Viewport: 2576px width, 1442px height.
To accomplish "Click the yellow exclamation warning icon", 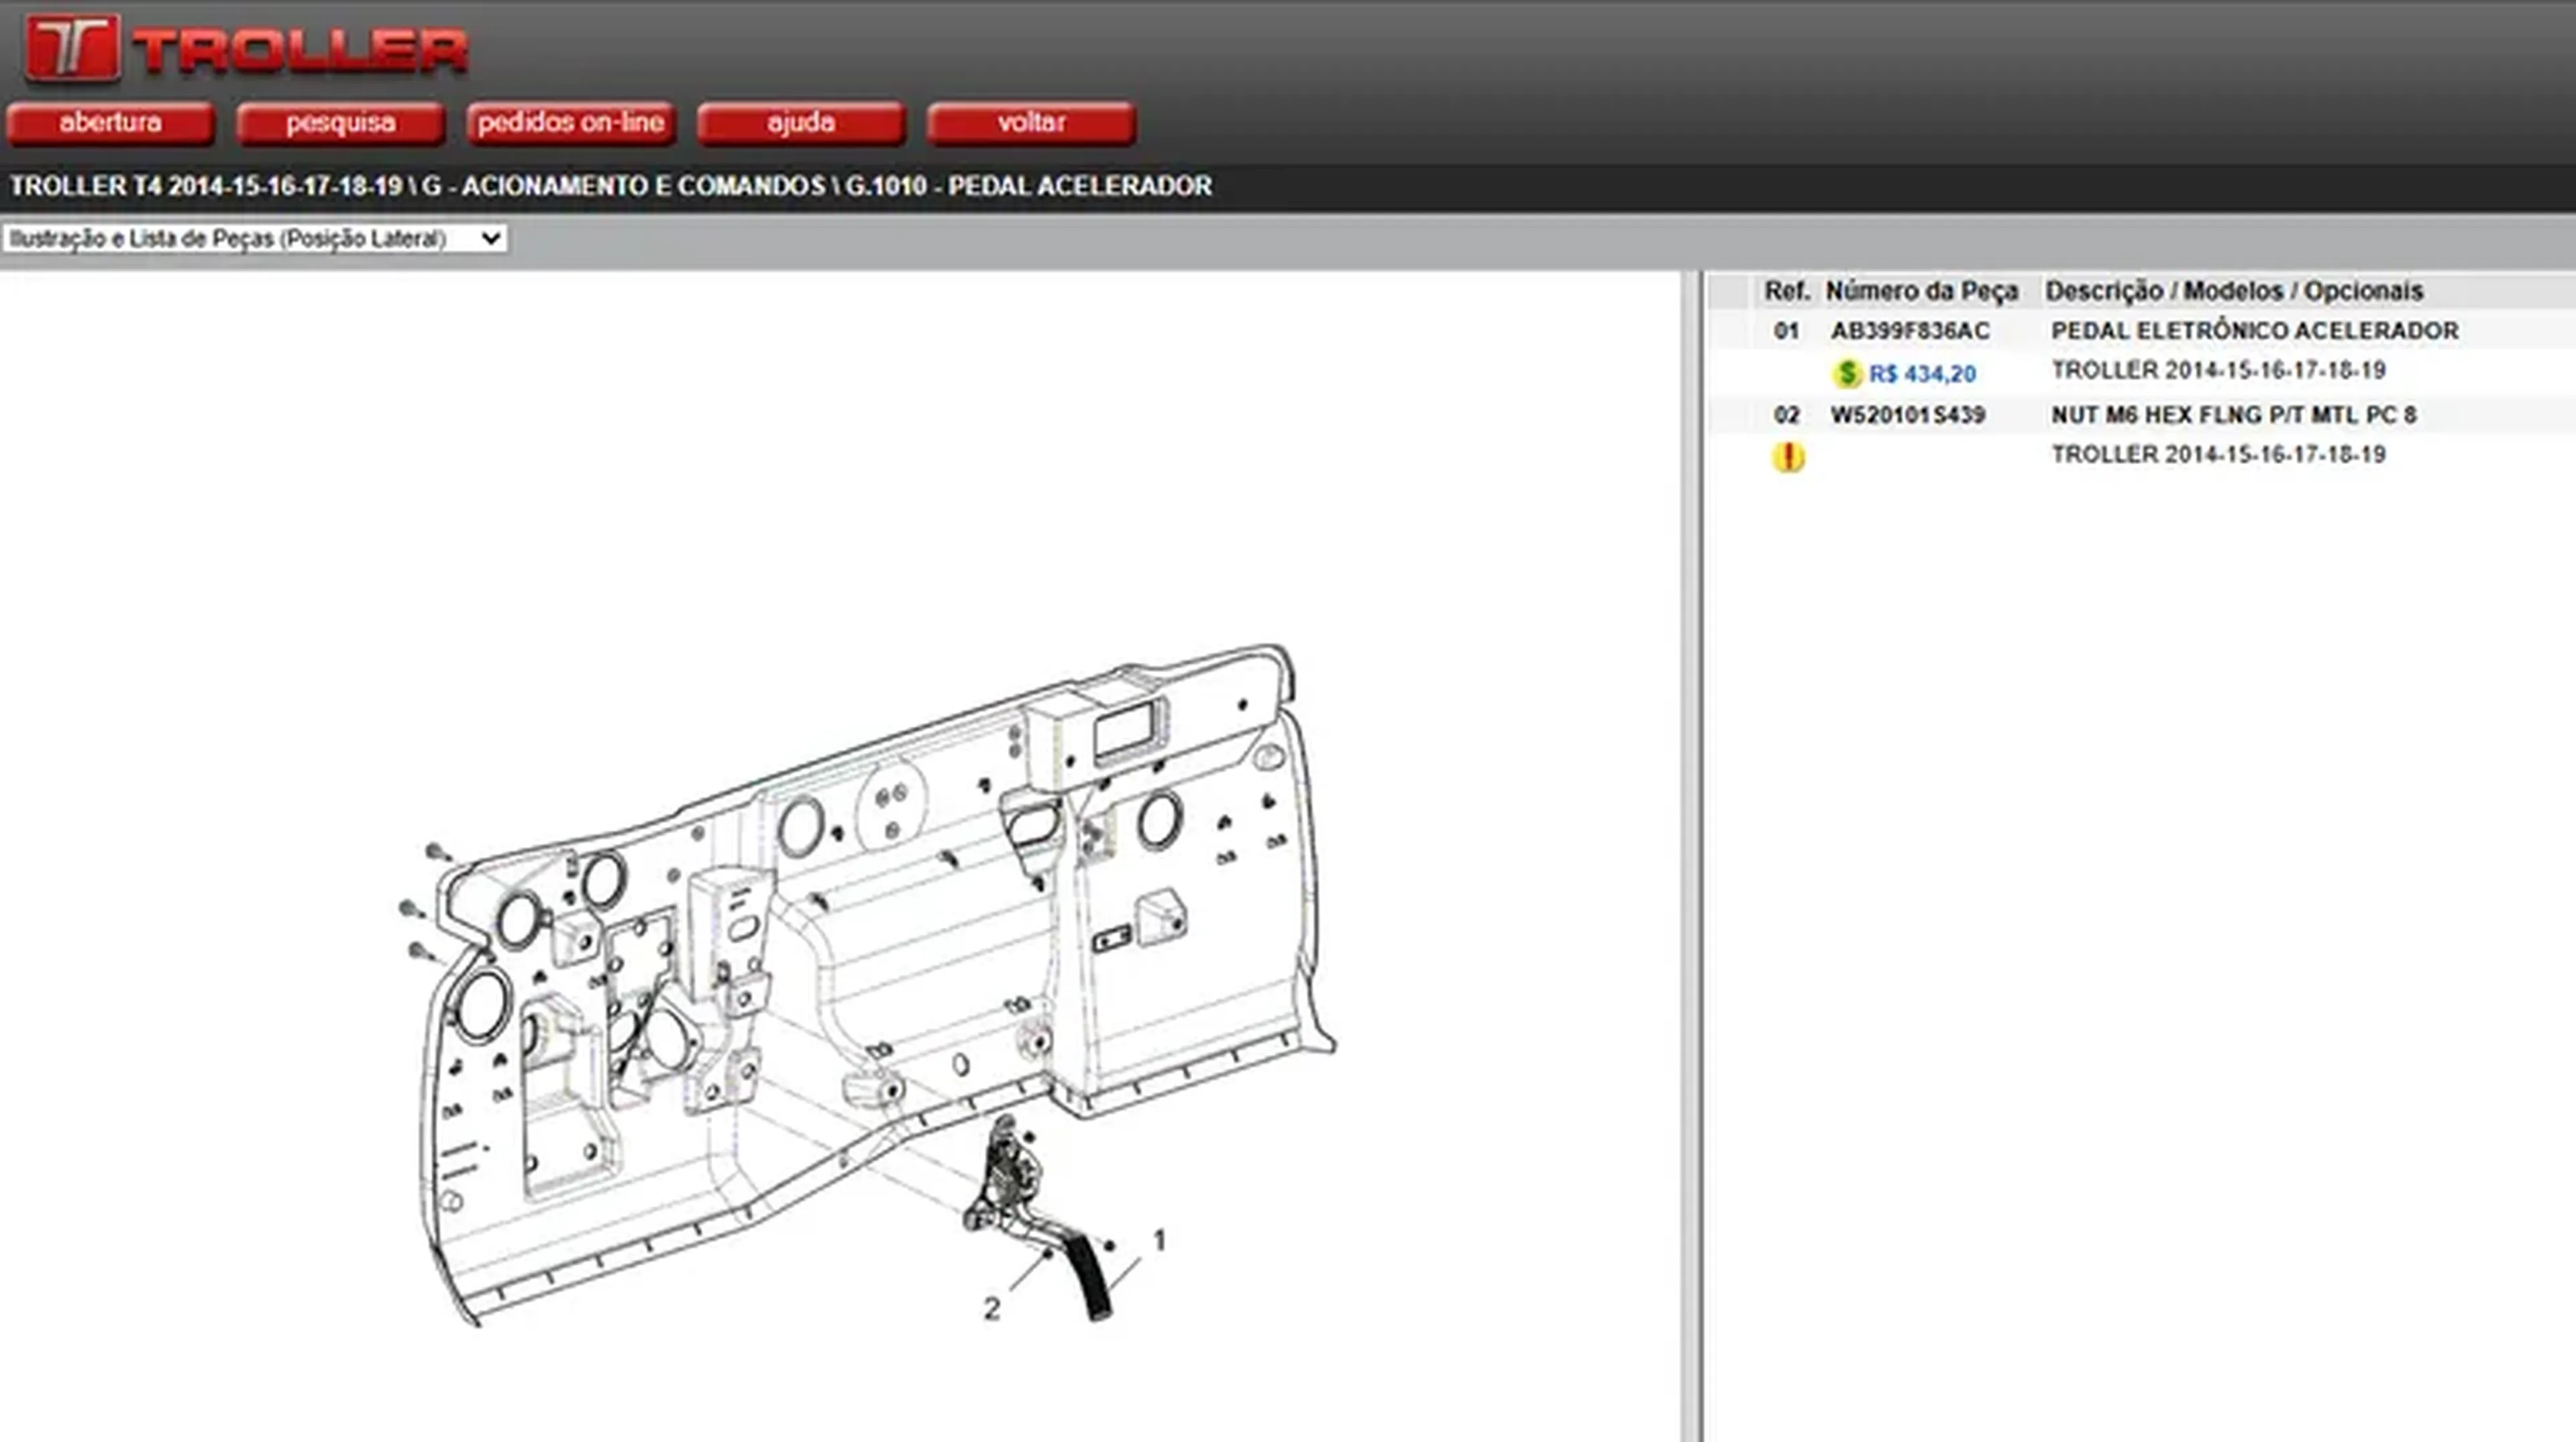I will click(1788, 457).
